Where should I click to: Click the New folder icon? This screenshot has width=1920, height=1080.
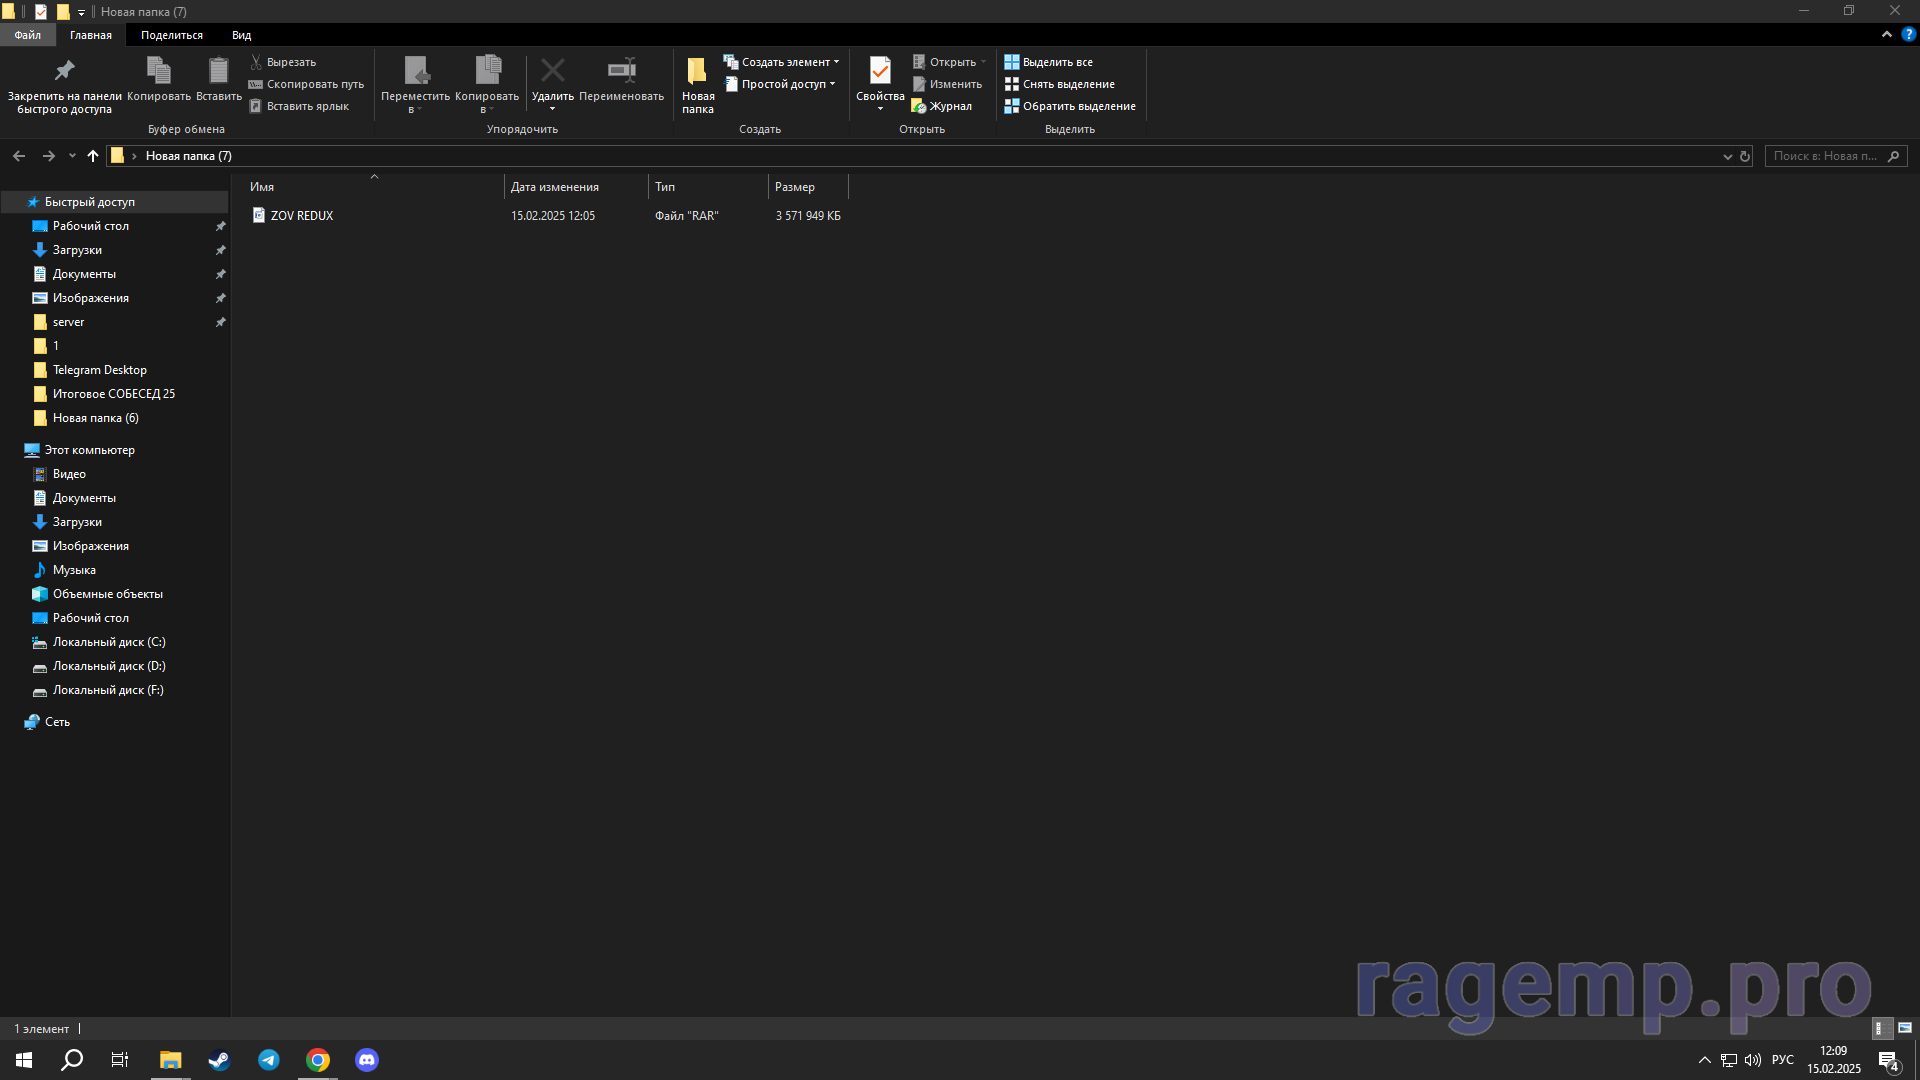click(697, 71)
